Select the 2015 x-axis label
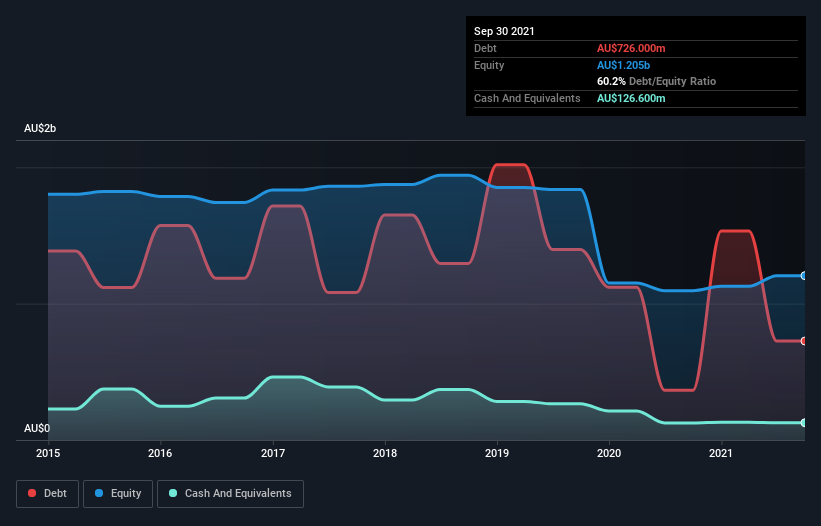821x526 pixels. click(x=48, y=453)
